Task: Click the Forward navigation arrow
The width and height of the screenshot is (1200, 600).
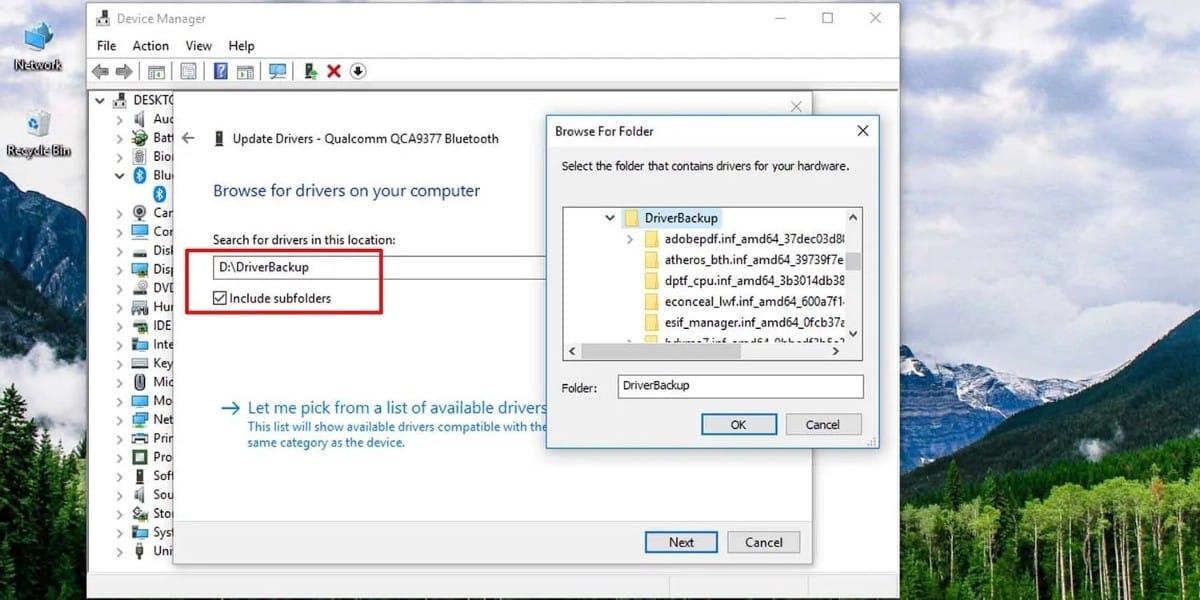Action: 124,71
